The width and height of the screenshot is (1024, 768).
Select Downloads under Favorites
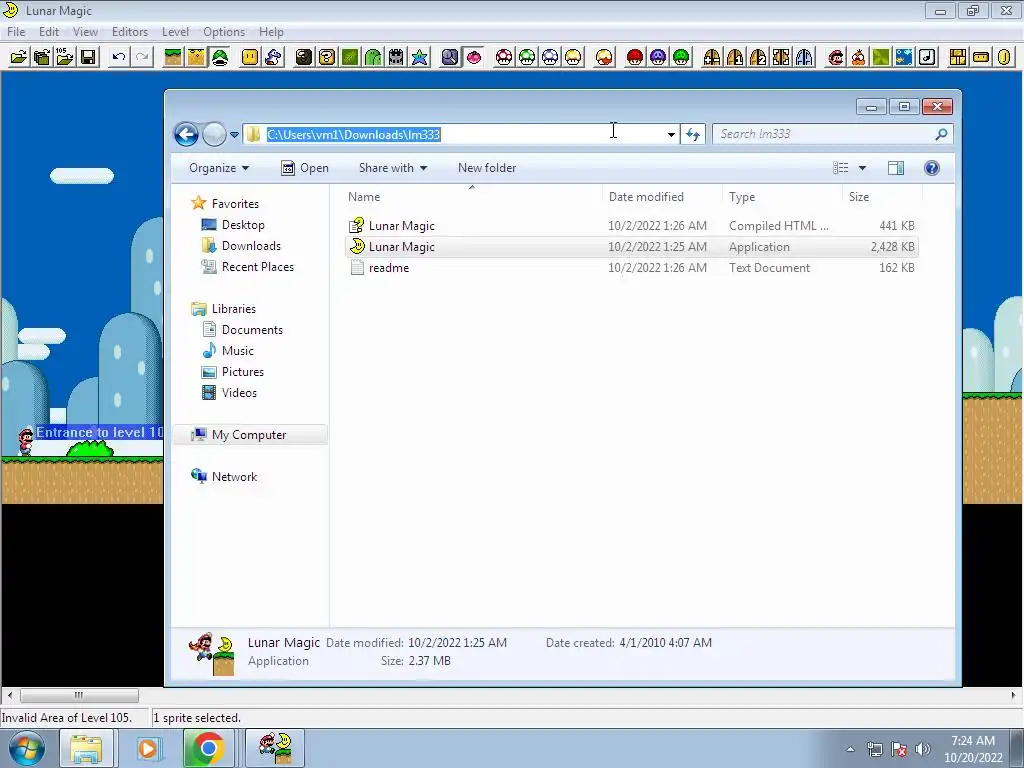(251, 246)
